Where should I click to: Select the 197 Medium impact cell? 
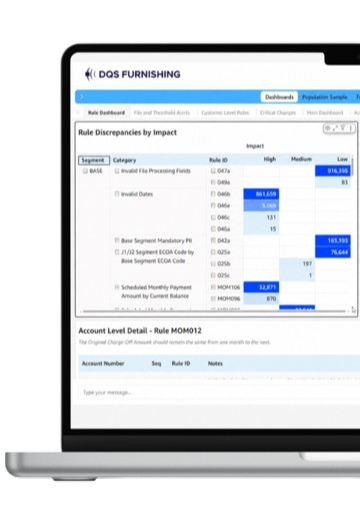click(297, 264)
